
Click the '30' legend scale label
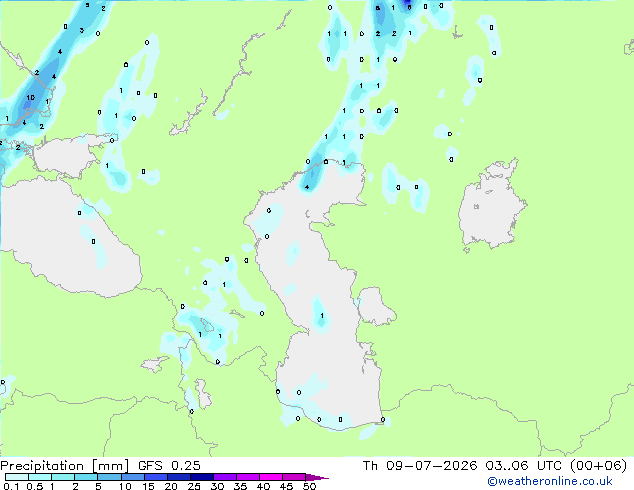(x=217, y=486)
